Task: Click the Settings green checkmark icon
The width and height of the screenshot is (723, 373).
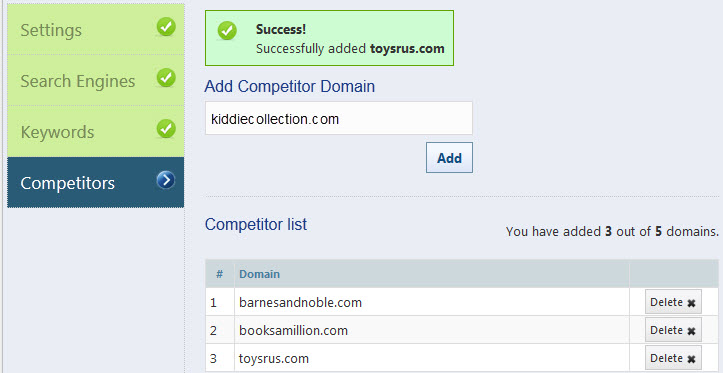Action: (x=166, y=27)
